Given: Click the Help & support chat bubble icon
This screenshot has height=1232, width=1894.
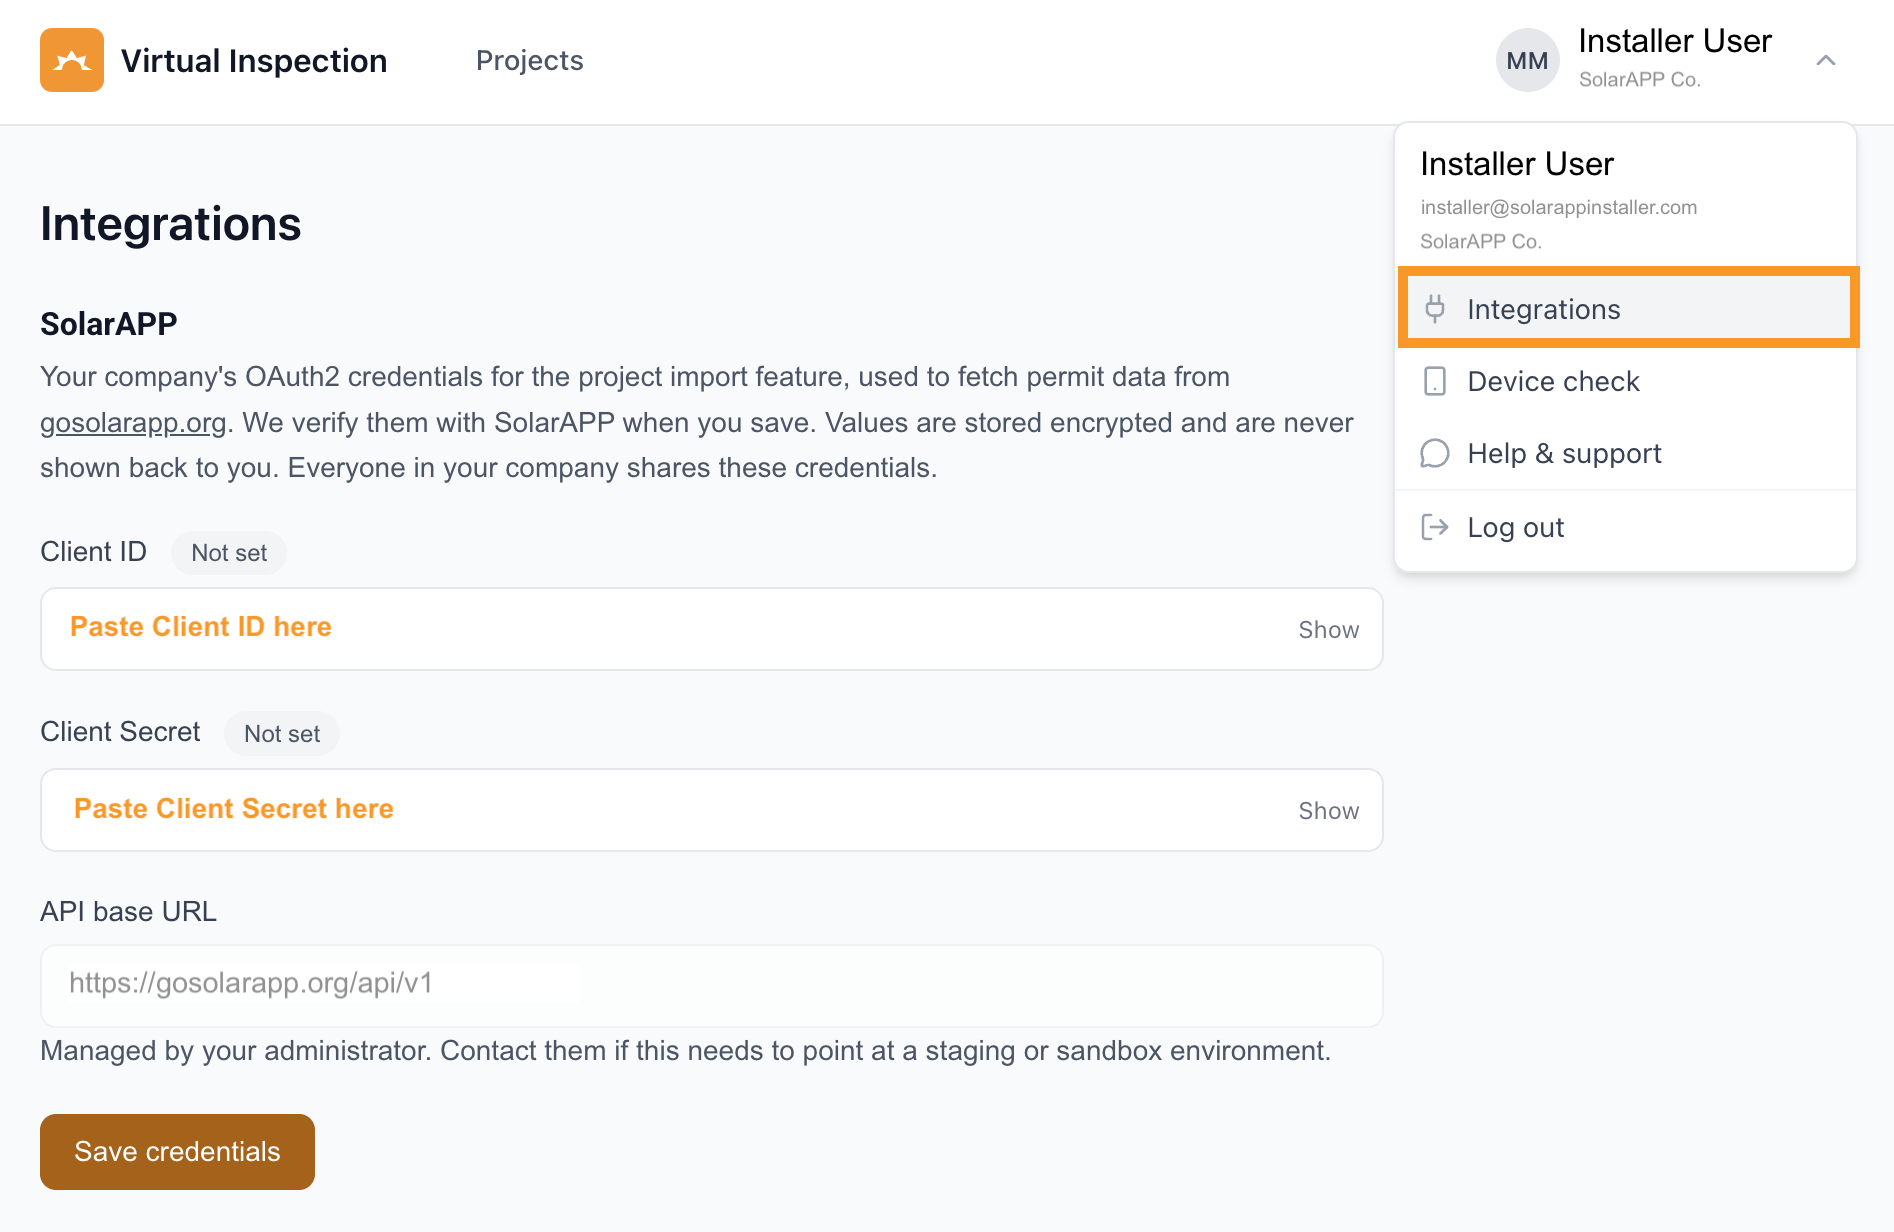Looking at the screenshot, I should [x=1435, y=453].
